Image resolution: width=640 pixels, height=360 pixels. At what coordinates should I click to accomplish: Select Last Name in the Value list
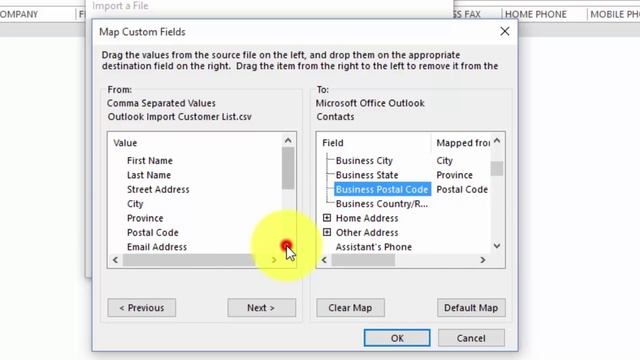tap(149, 175)
